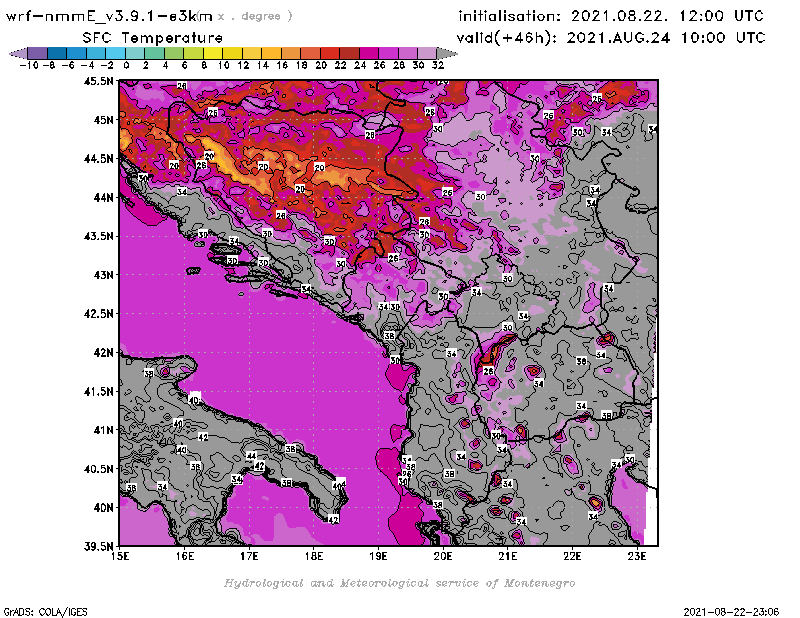Click the 42.5N latitude axis label

[99, 314]
